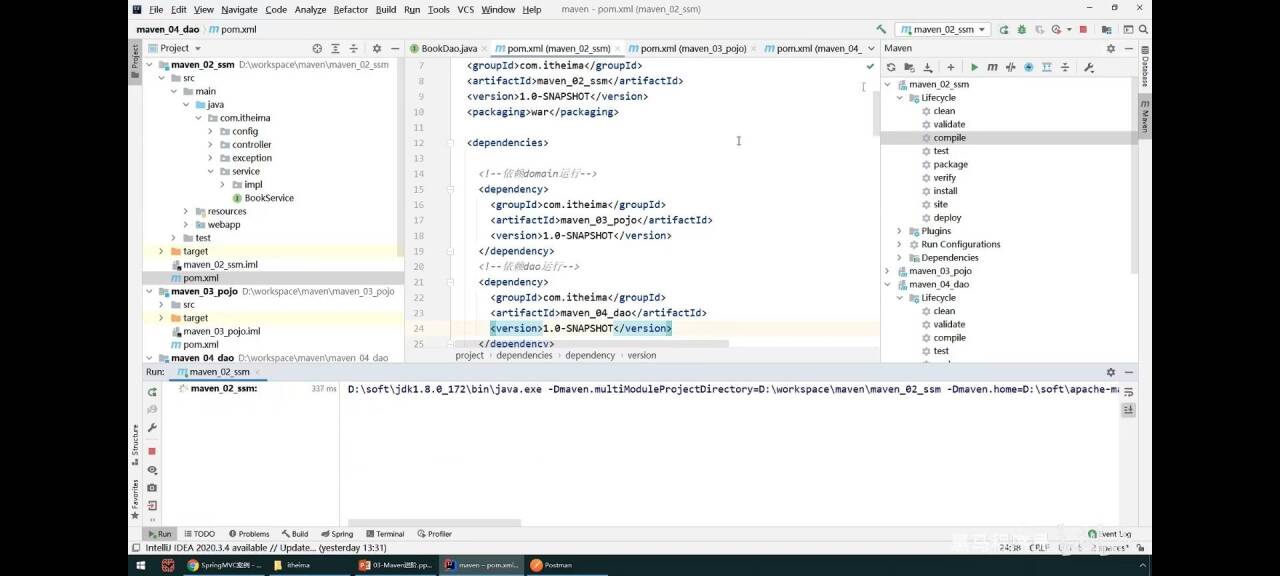Screen dimensions: 1280x576
Task: Expand all in Project panel
Action: [336, 48]
